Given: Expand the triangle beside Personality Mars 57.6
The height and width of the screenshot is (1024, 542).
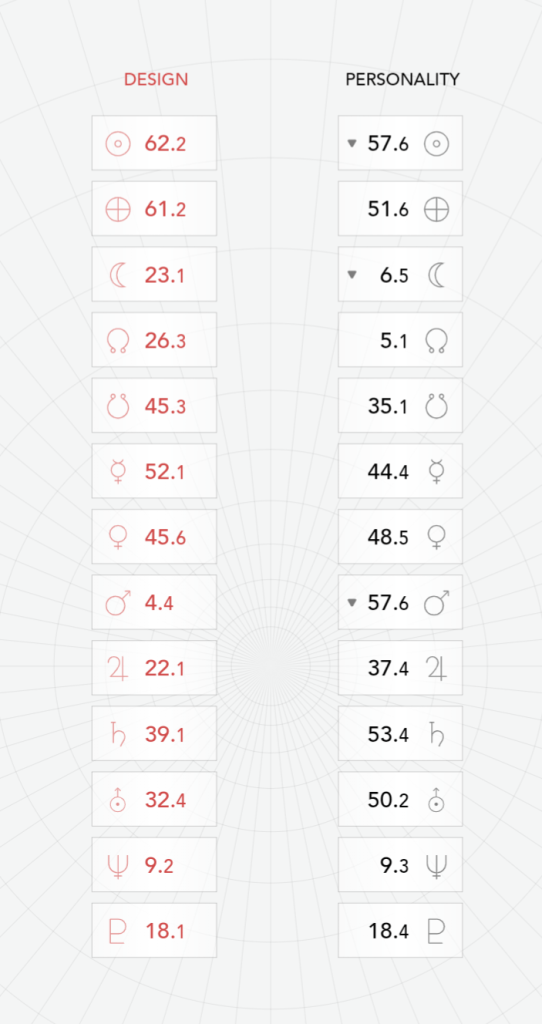Looking at the screenshot, I should (x=352, y=603).
